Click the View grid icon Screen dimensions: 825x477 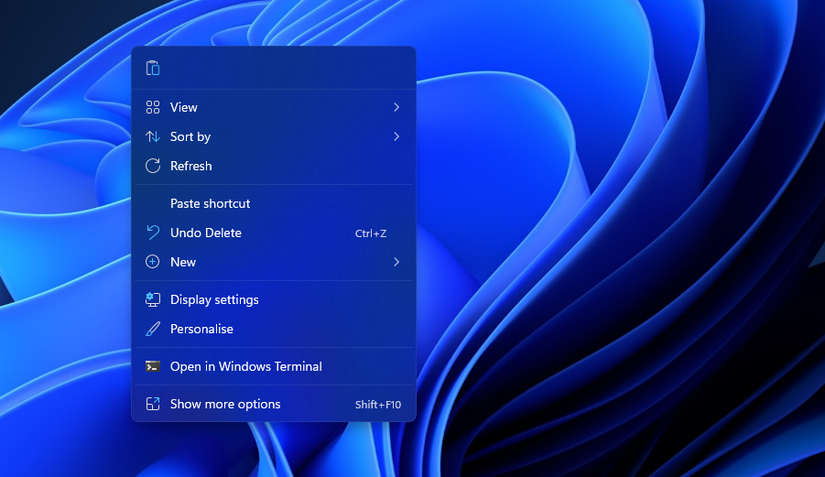coord(153,107)
